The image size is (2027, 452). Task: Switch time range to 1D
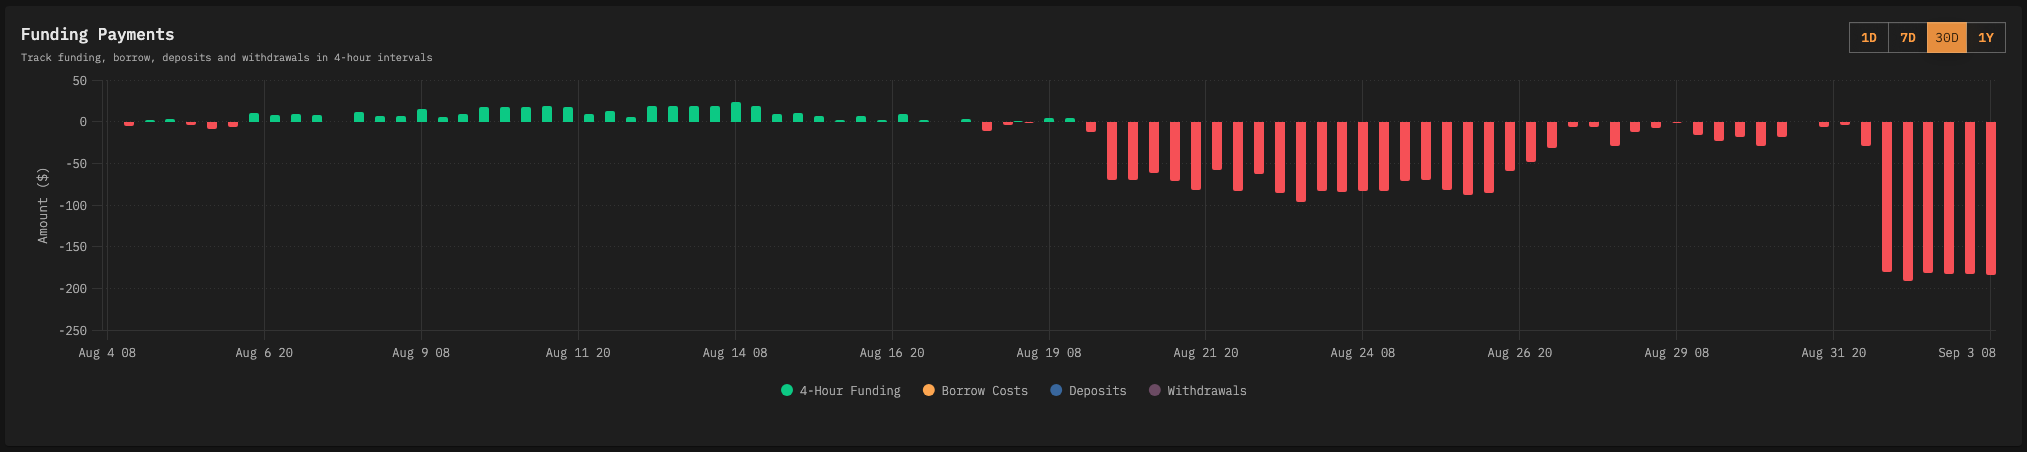[1868, 38]
